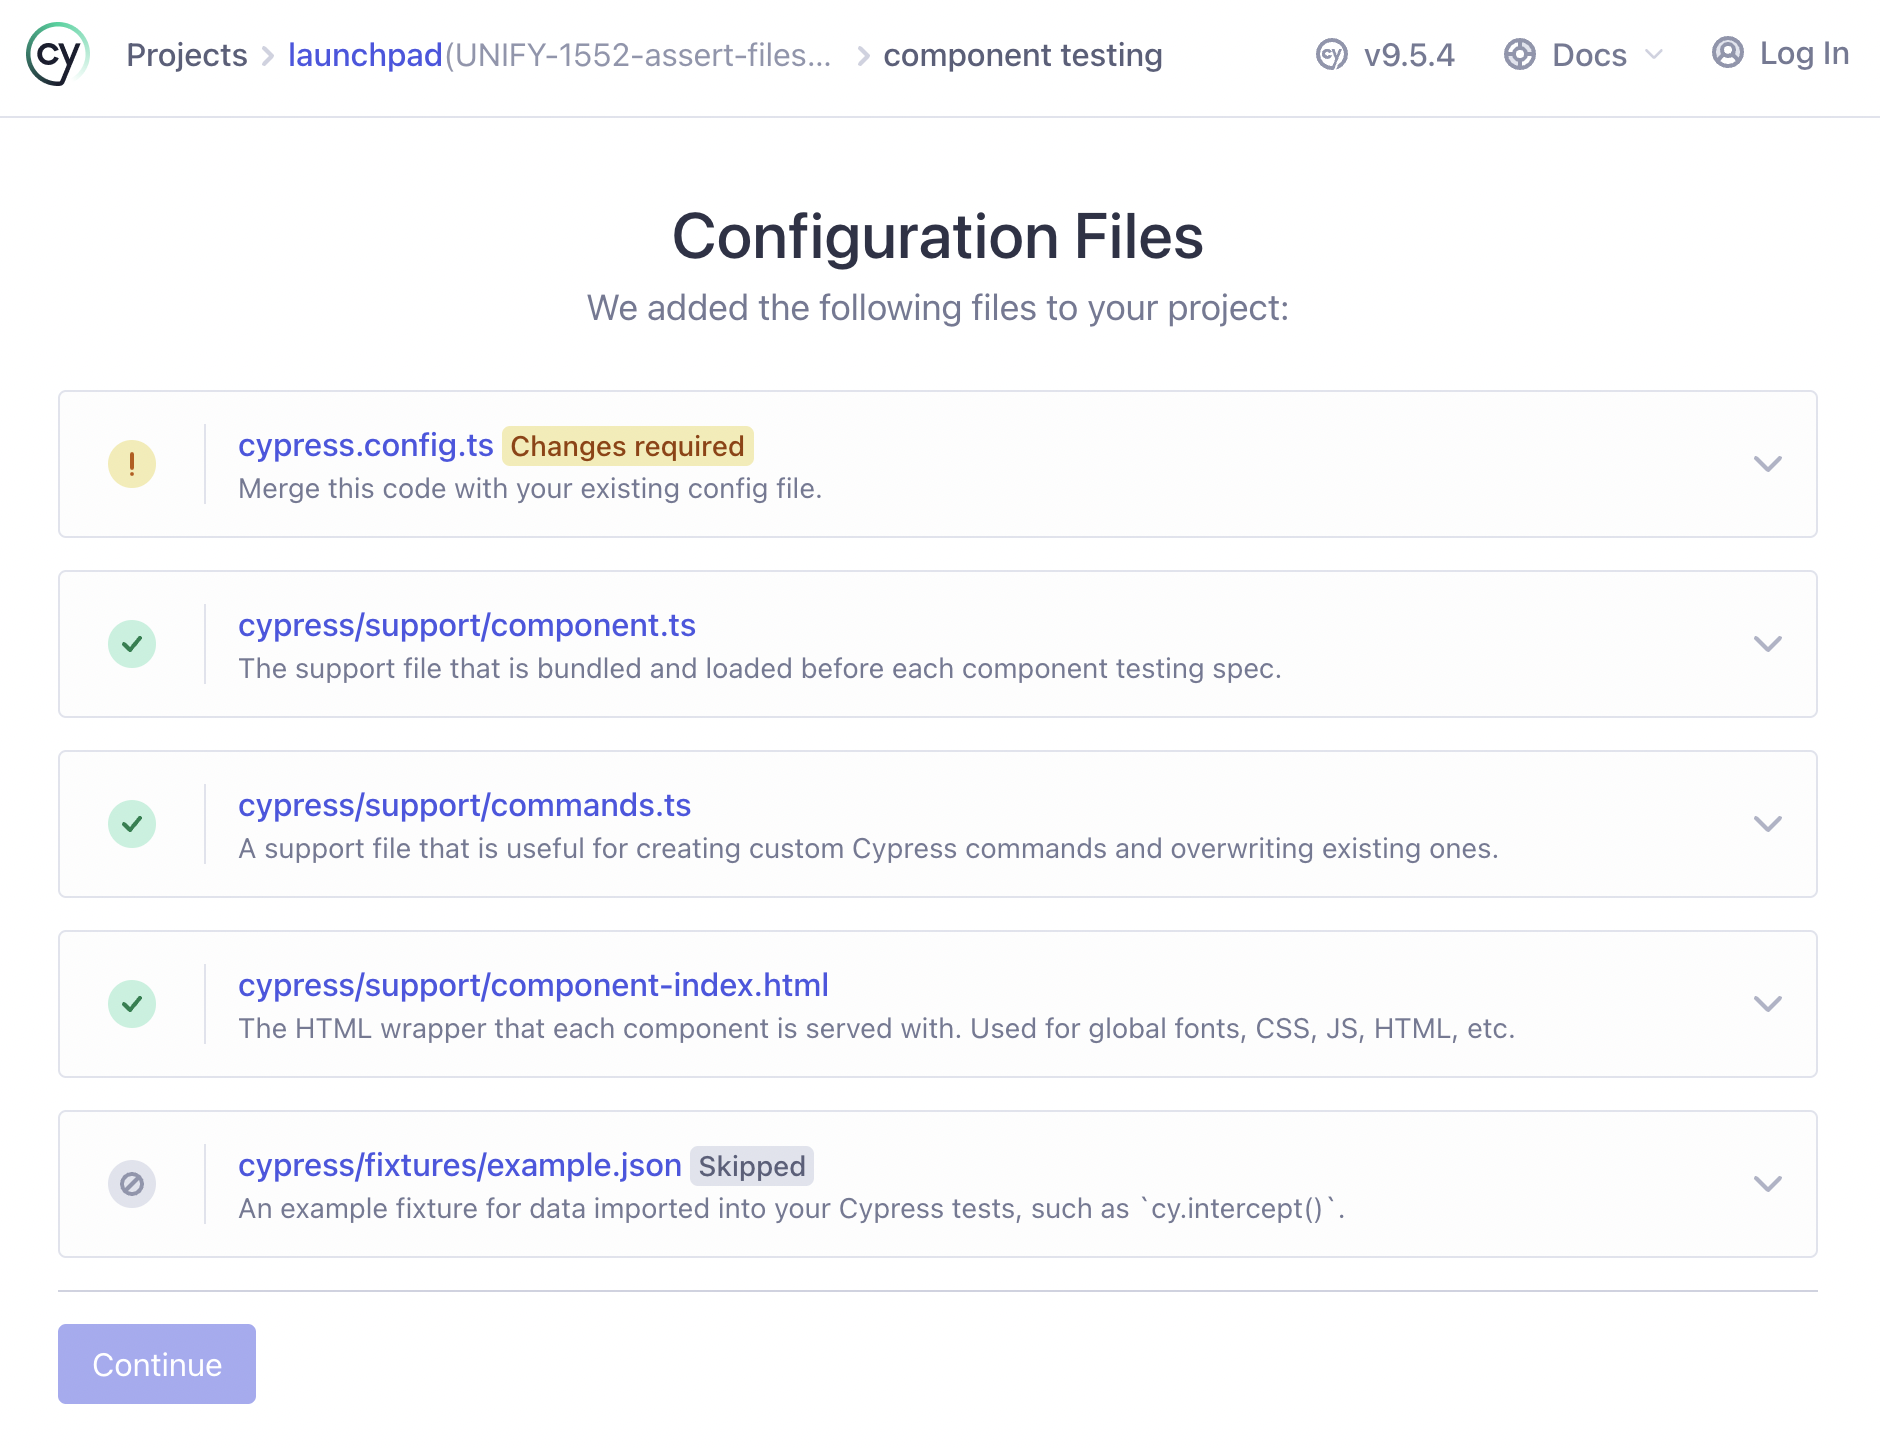The width and height of the screenshot is (1880, 1448).
Task: Click the 'creating custom Cypress commands' description
Action: click(868, 849)
